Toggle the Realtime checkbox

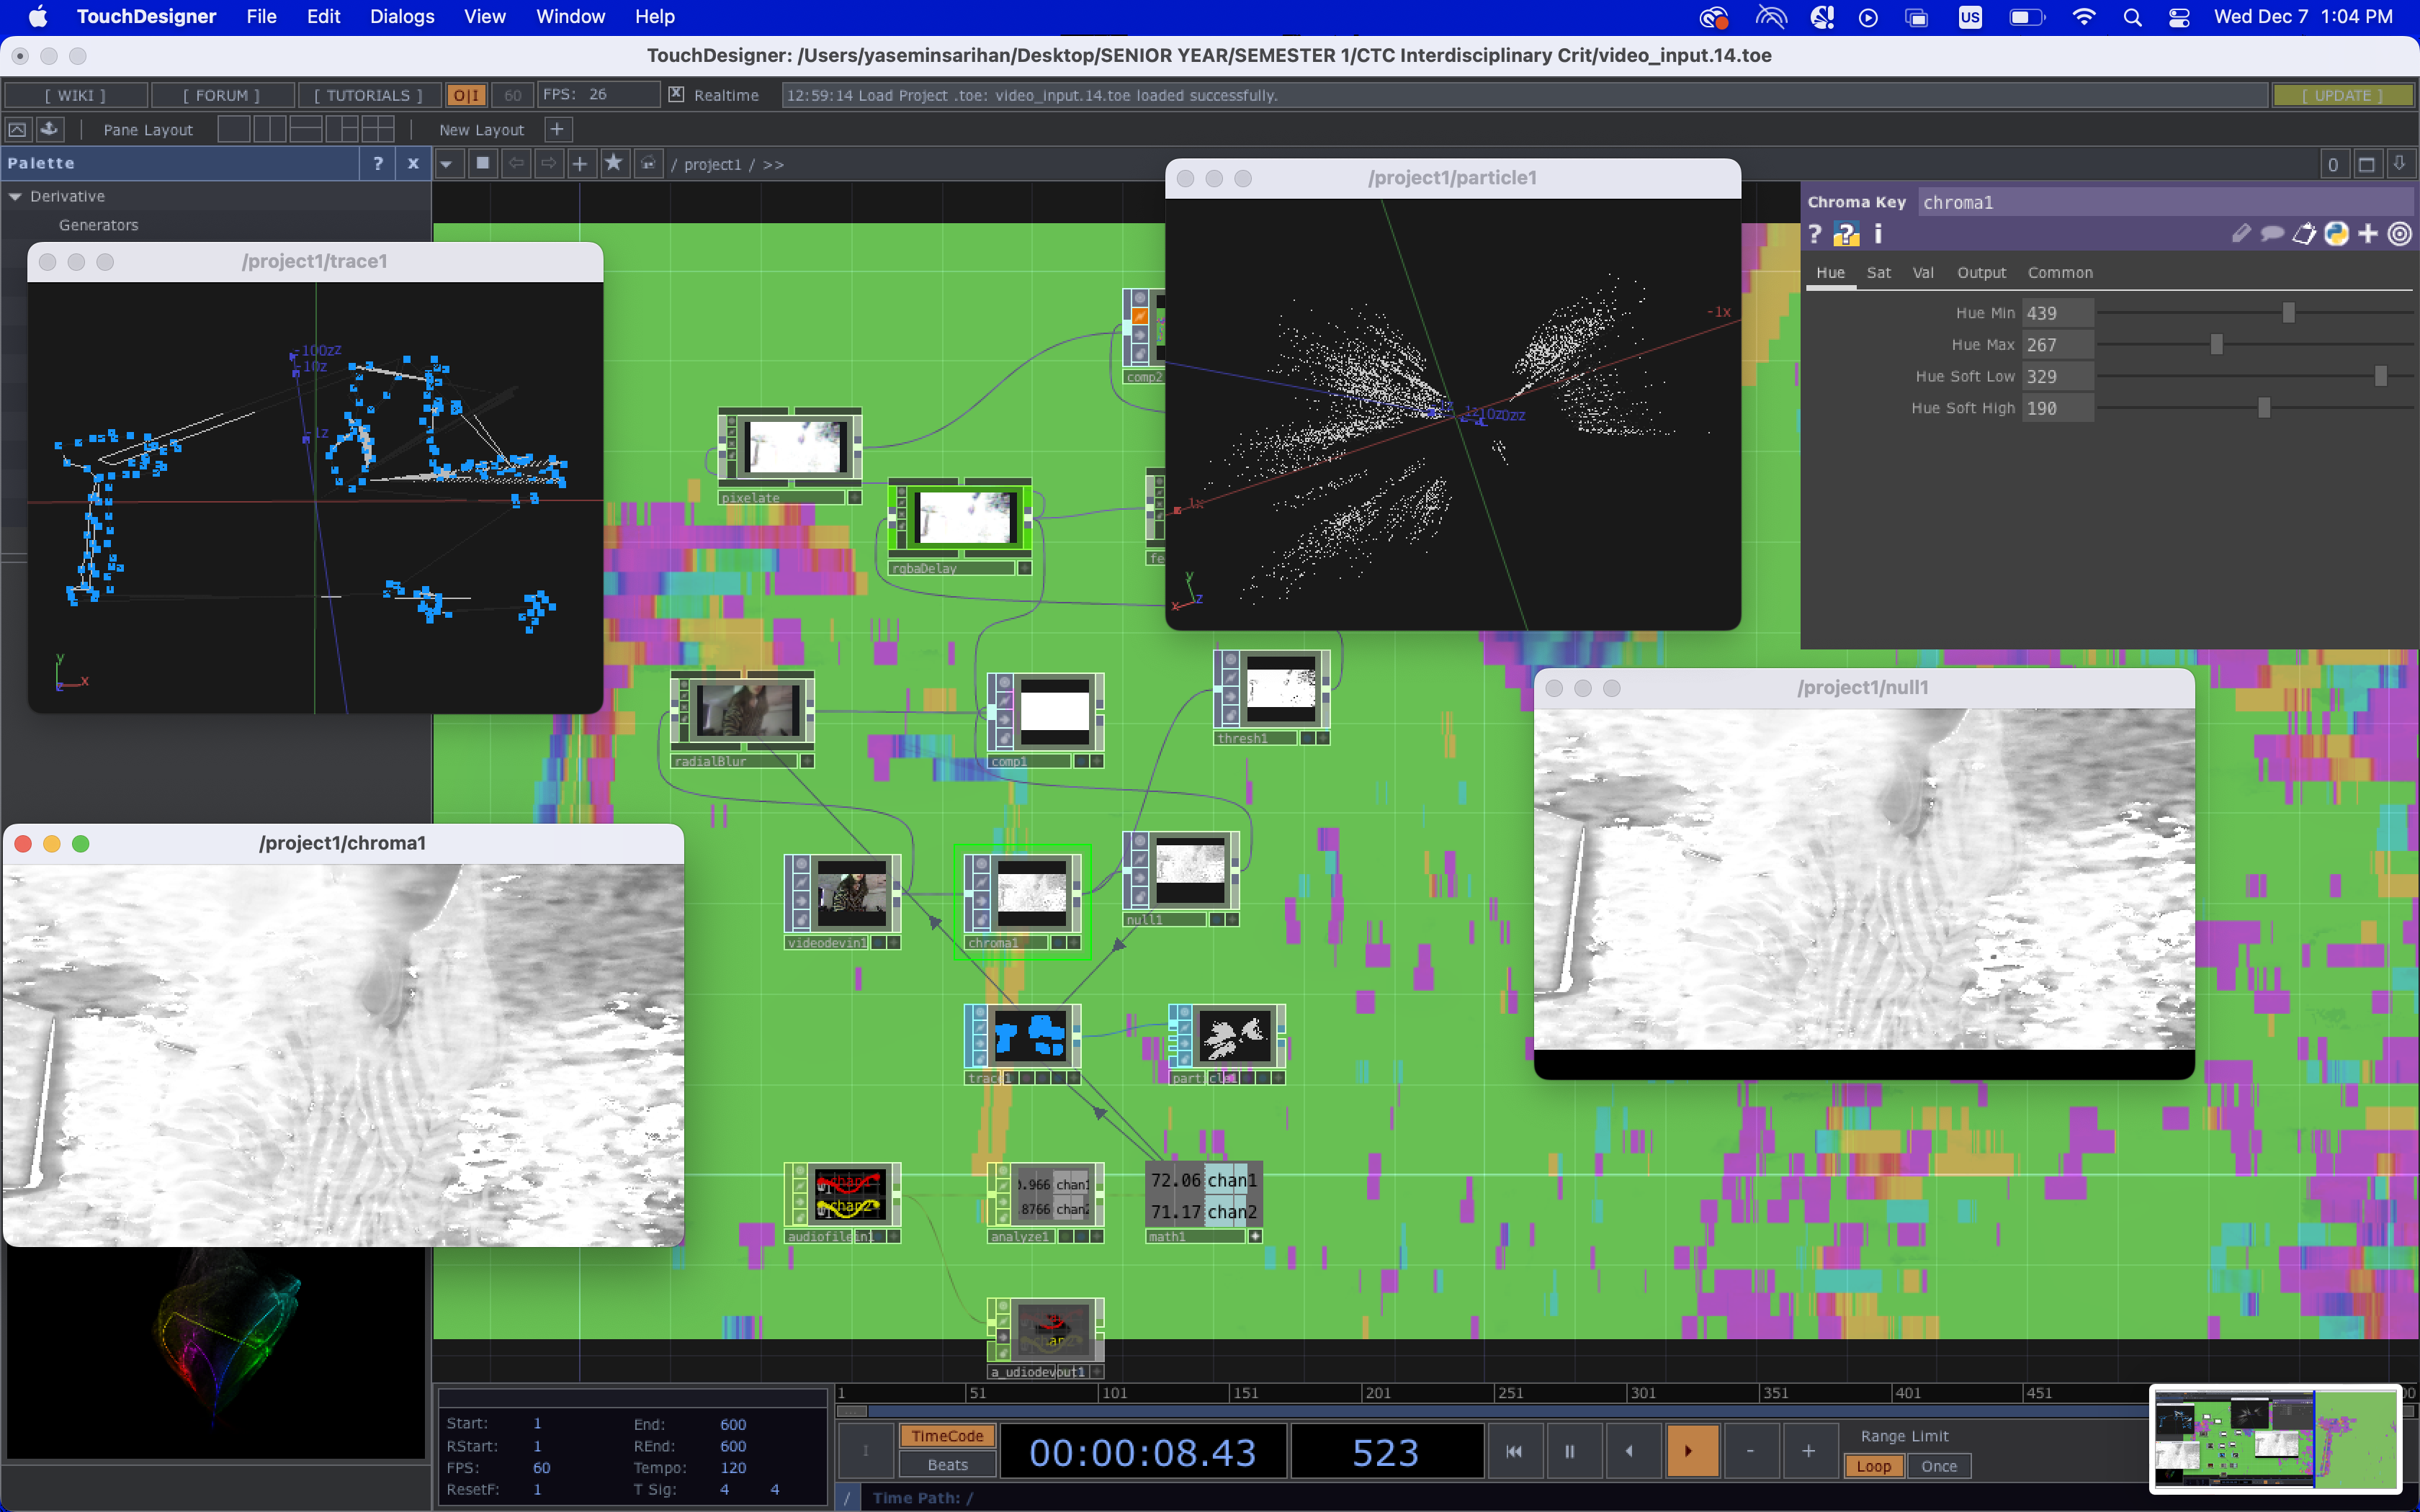click(676, 94)
